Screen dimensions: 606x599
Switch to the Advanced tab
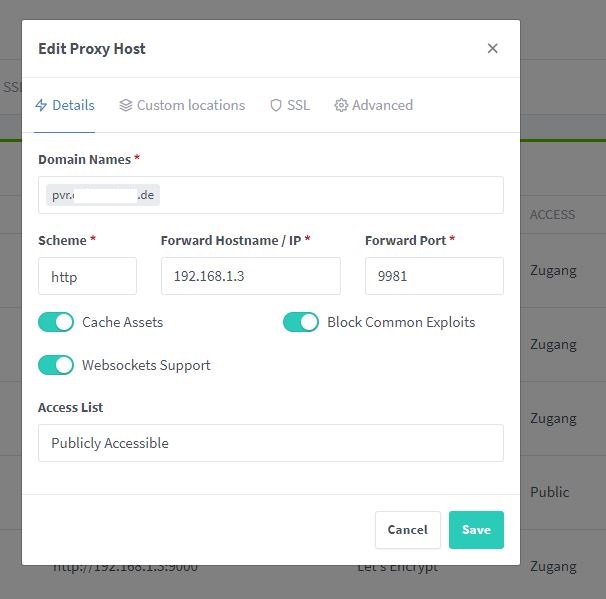point(374,105)
